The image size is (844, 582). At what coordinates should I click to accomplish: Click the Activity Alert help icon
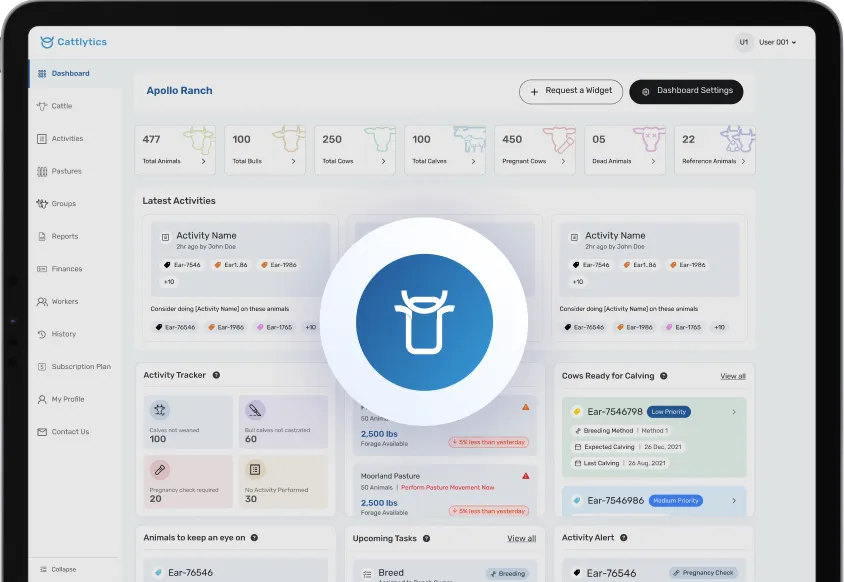[623, 537]
